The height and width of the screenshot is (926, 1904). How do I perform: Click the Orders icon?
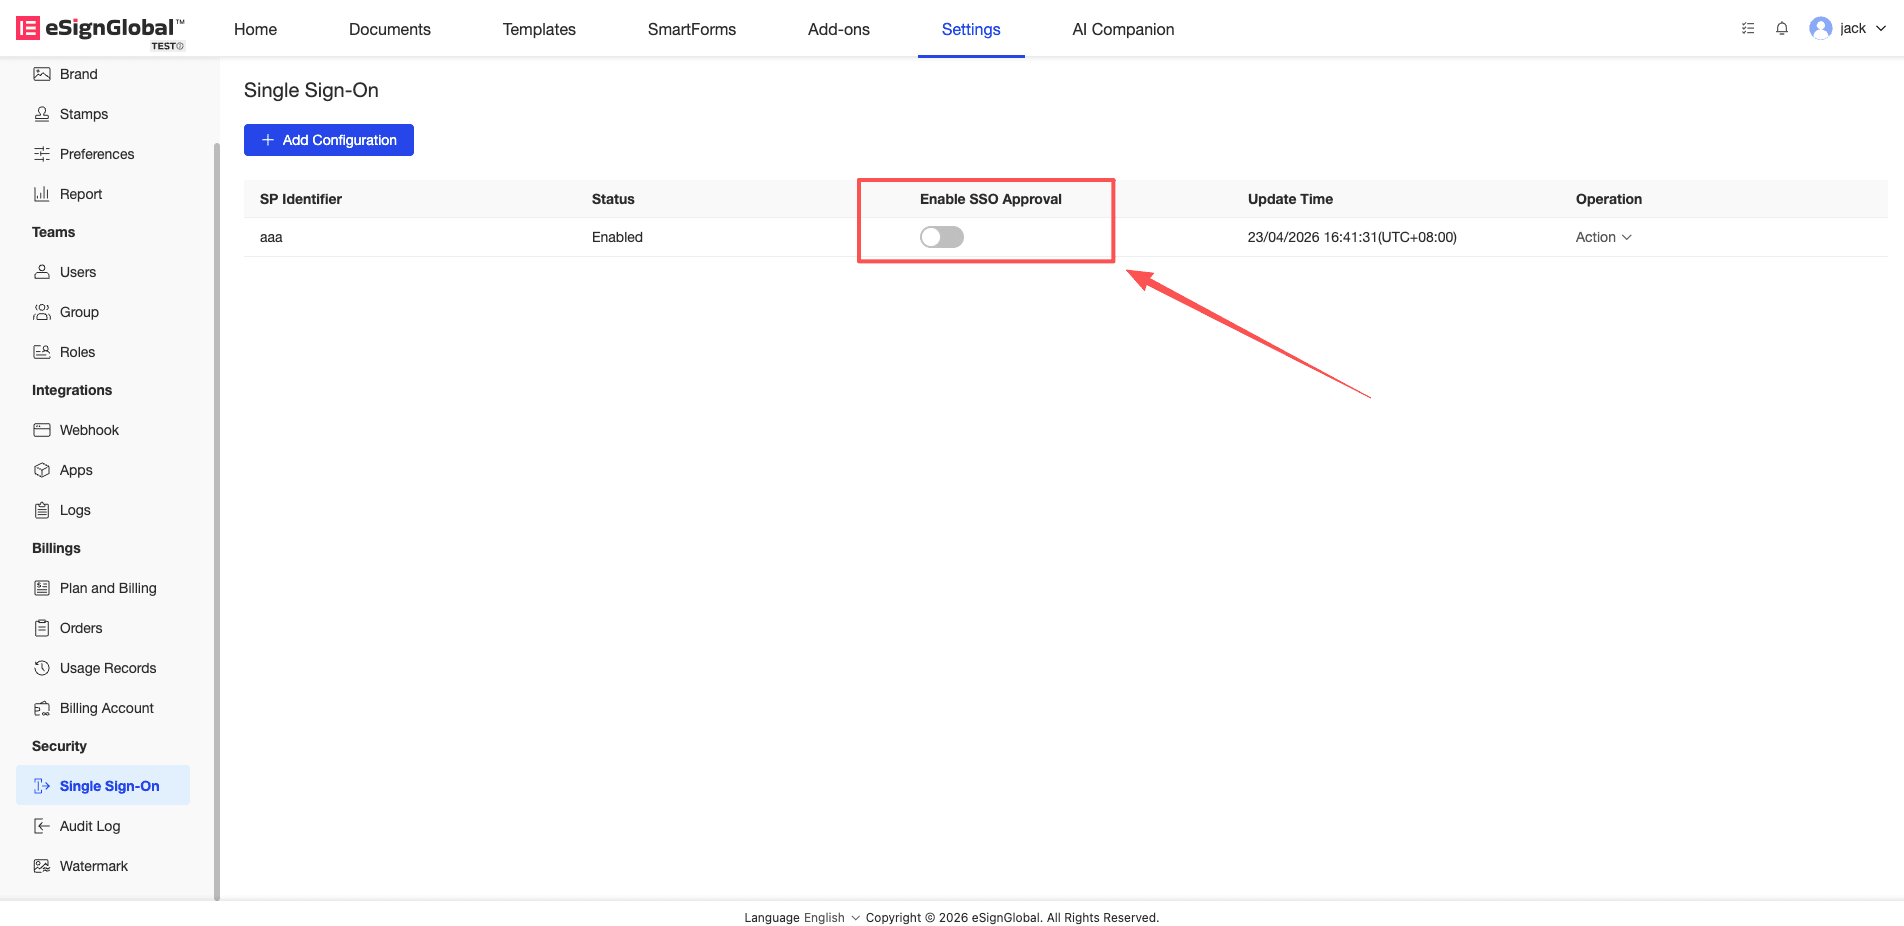pyautogui.click(x=42, y=628)
